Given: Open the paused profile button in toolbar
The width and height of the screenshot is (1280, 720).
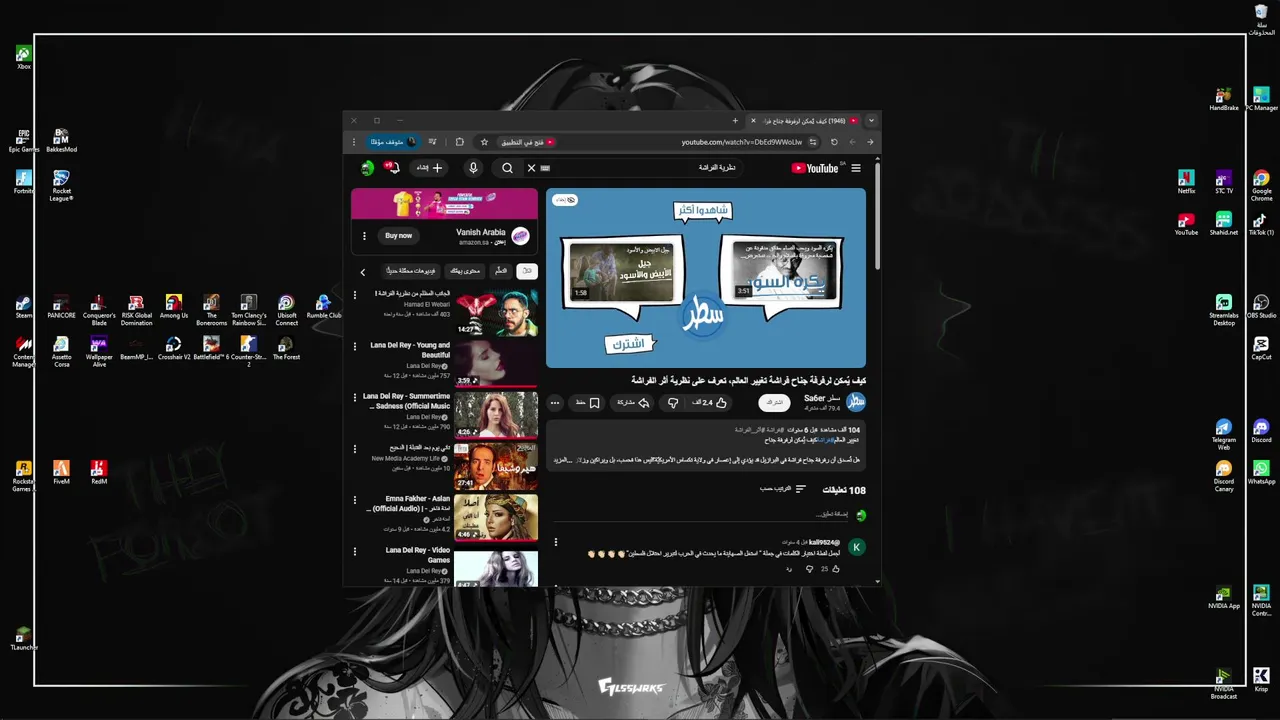Looking at the screenshot, I should (393, 142).
